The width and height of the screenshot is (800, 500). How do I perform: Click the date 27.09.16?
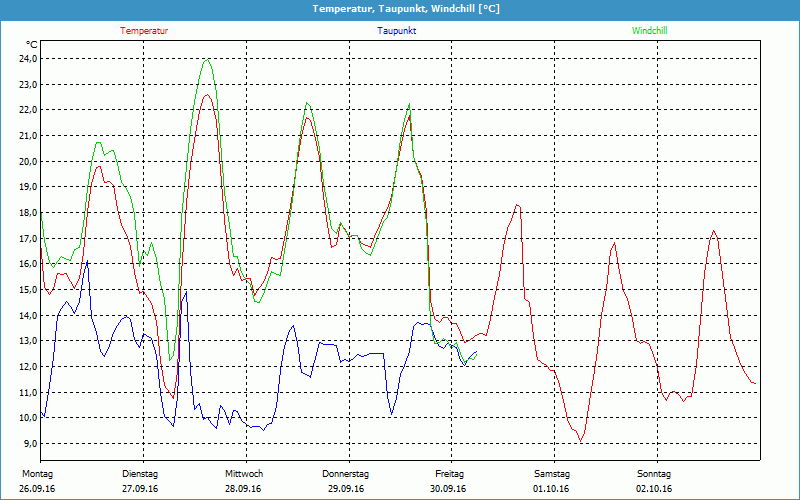tap(140, 489)
